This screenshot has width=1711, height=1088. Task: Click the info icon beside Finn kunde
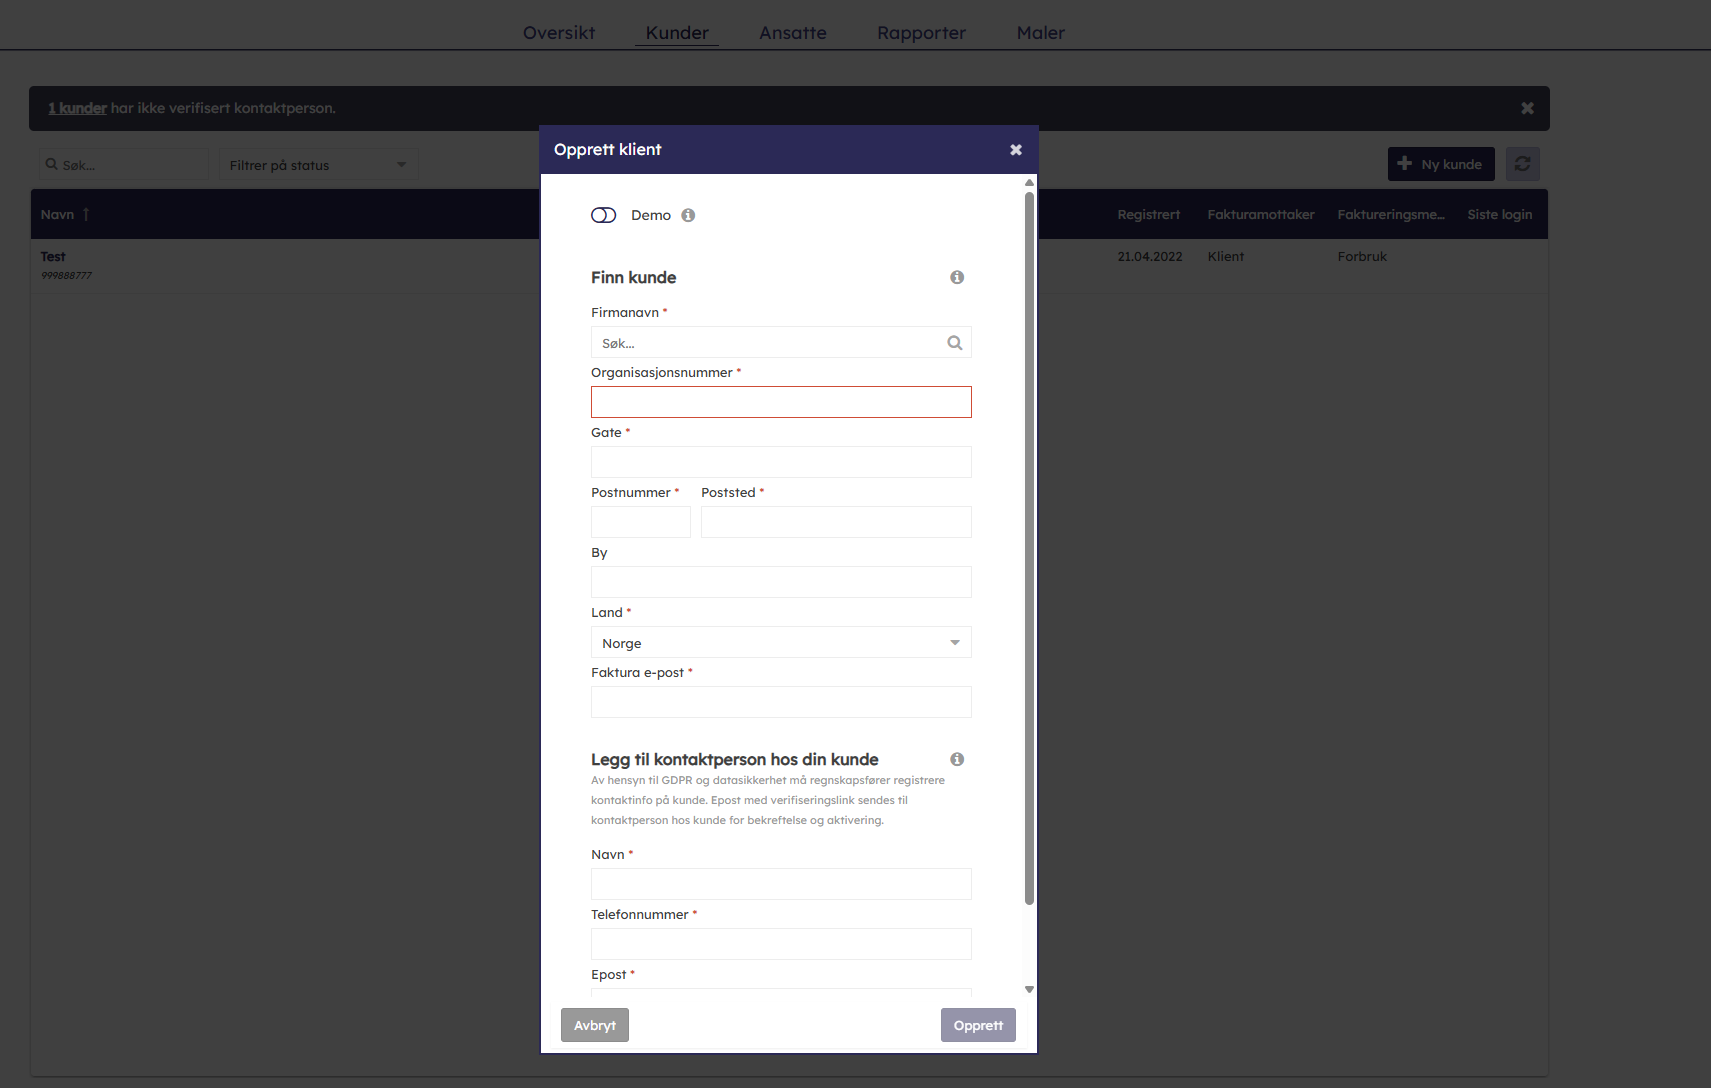957,277
